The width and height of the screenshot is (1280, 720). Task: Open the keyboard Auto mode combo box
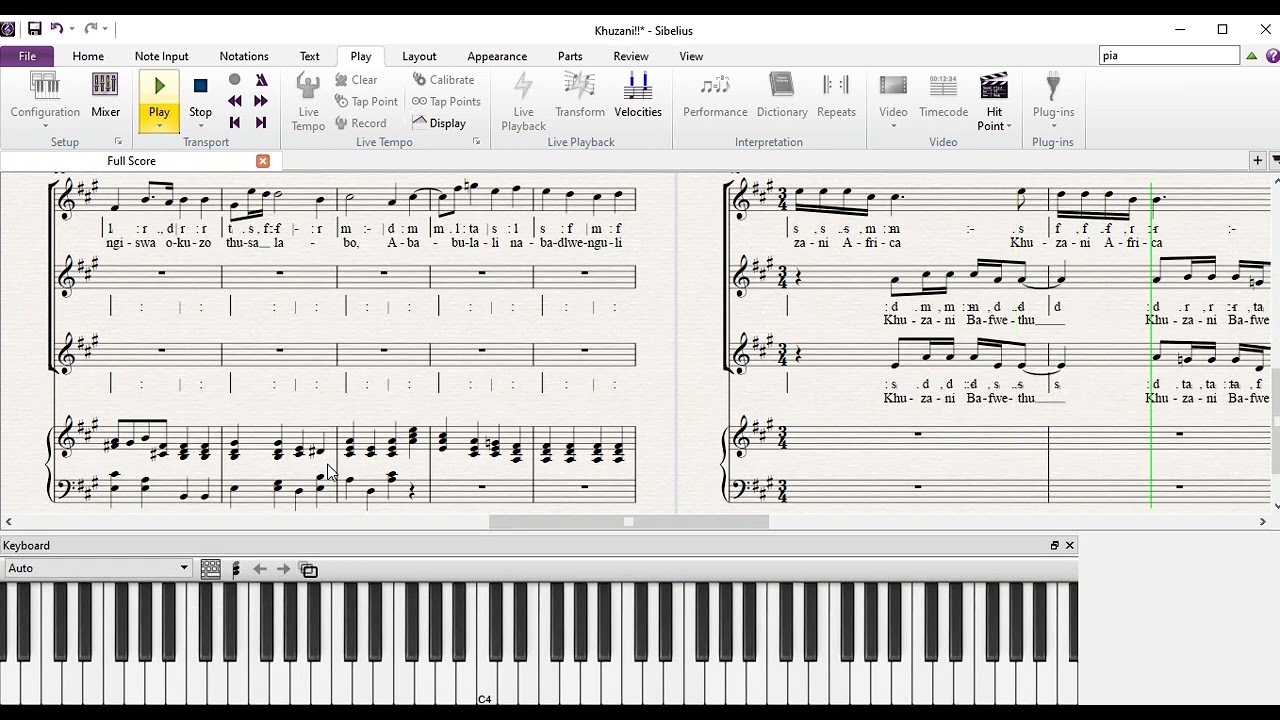[x=97, y=568]
